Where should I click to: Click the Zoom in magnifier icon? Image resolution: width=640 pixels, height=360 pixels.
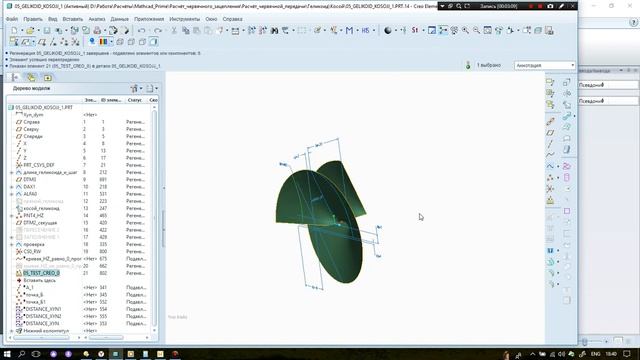(465, 30)
